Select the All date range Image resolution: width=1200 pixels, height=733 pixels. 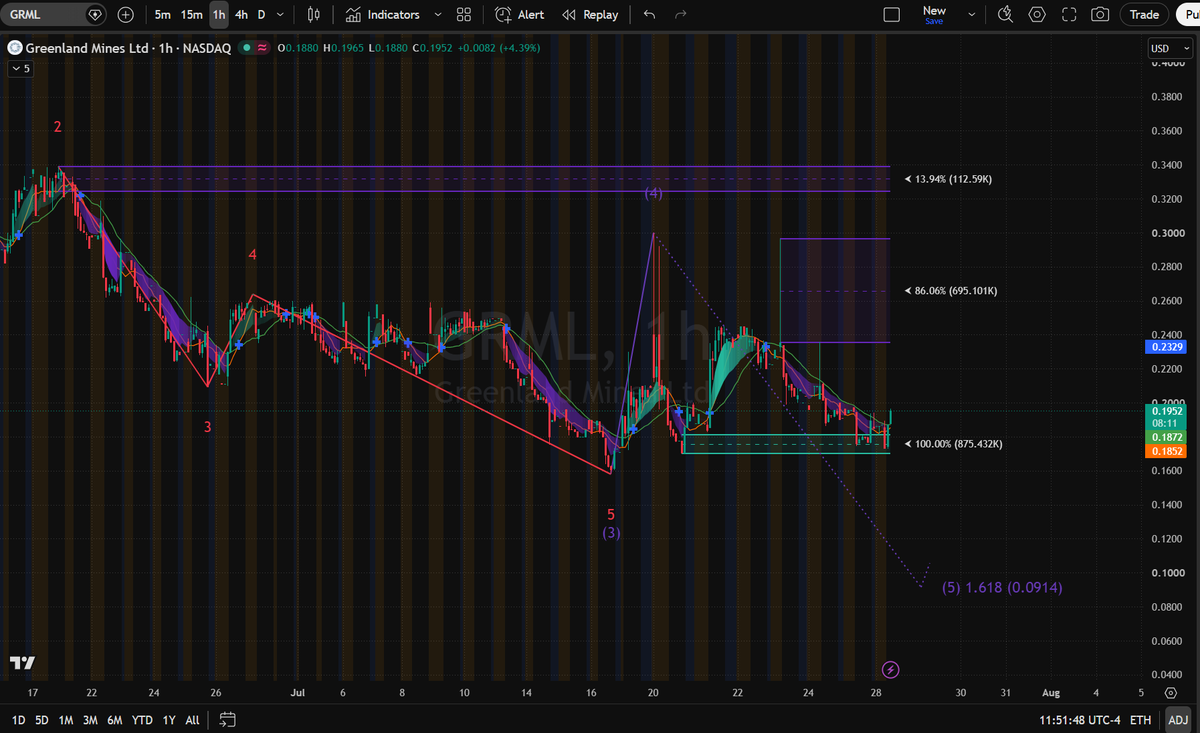[x=192, y=719]
